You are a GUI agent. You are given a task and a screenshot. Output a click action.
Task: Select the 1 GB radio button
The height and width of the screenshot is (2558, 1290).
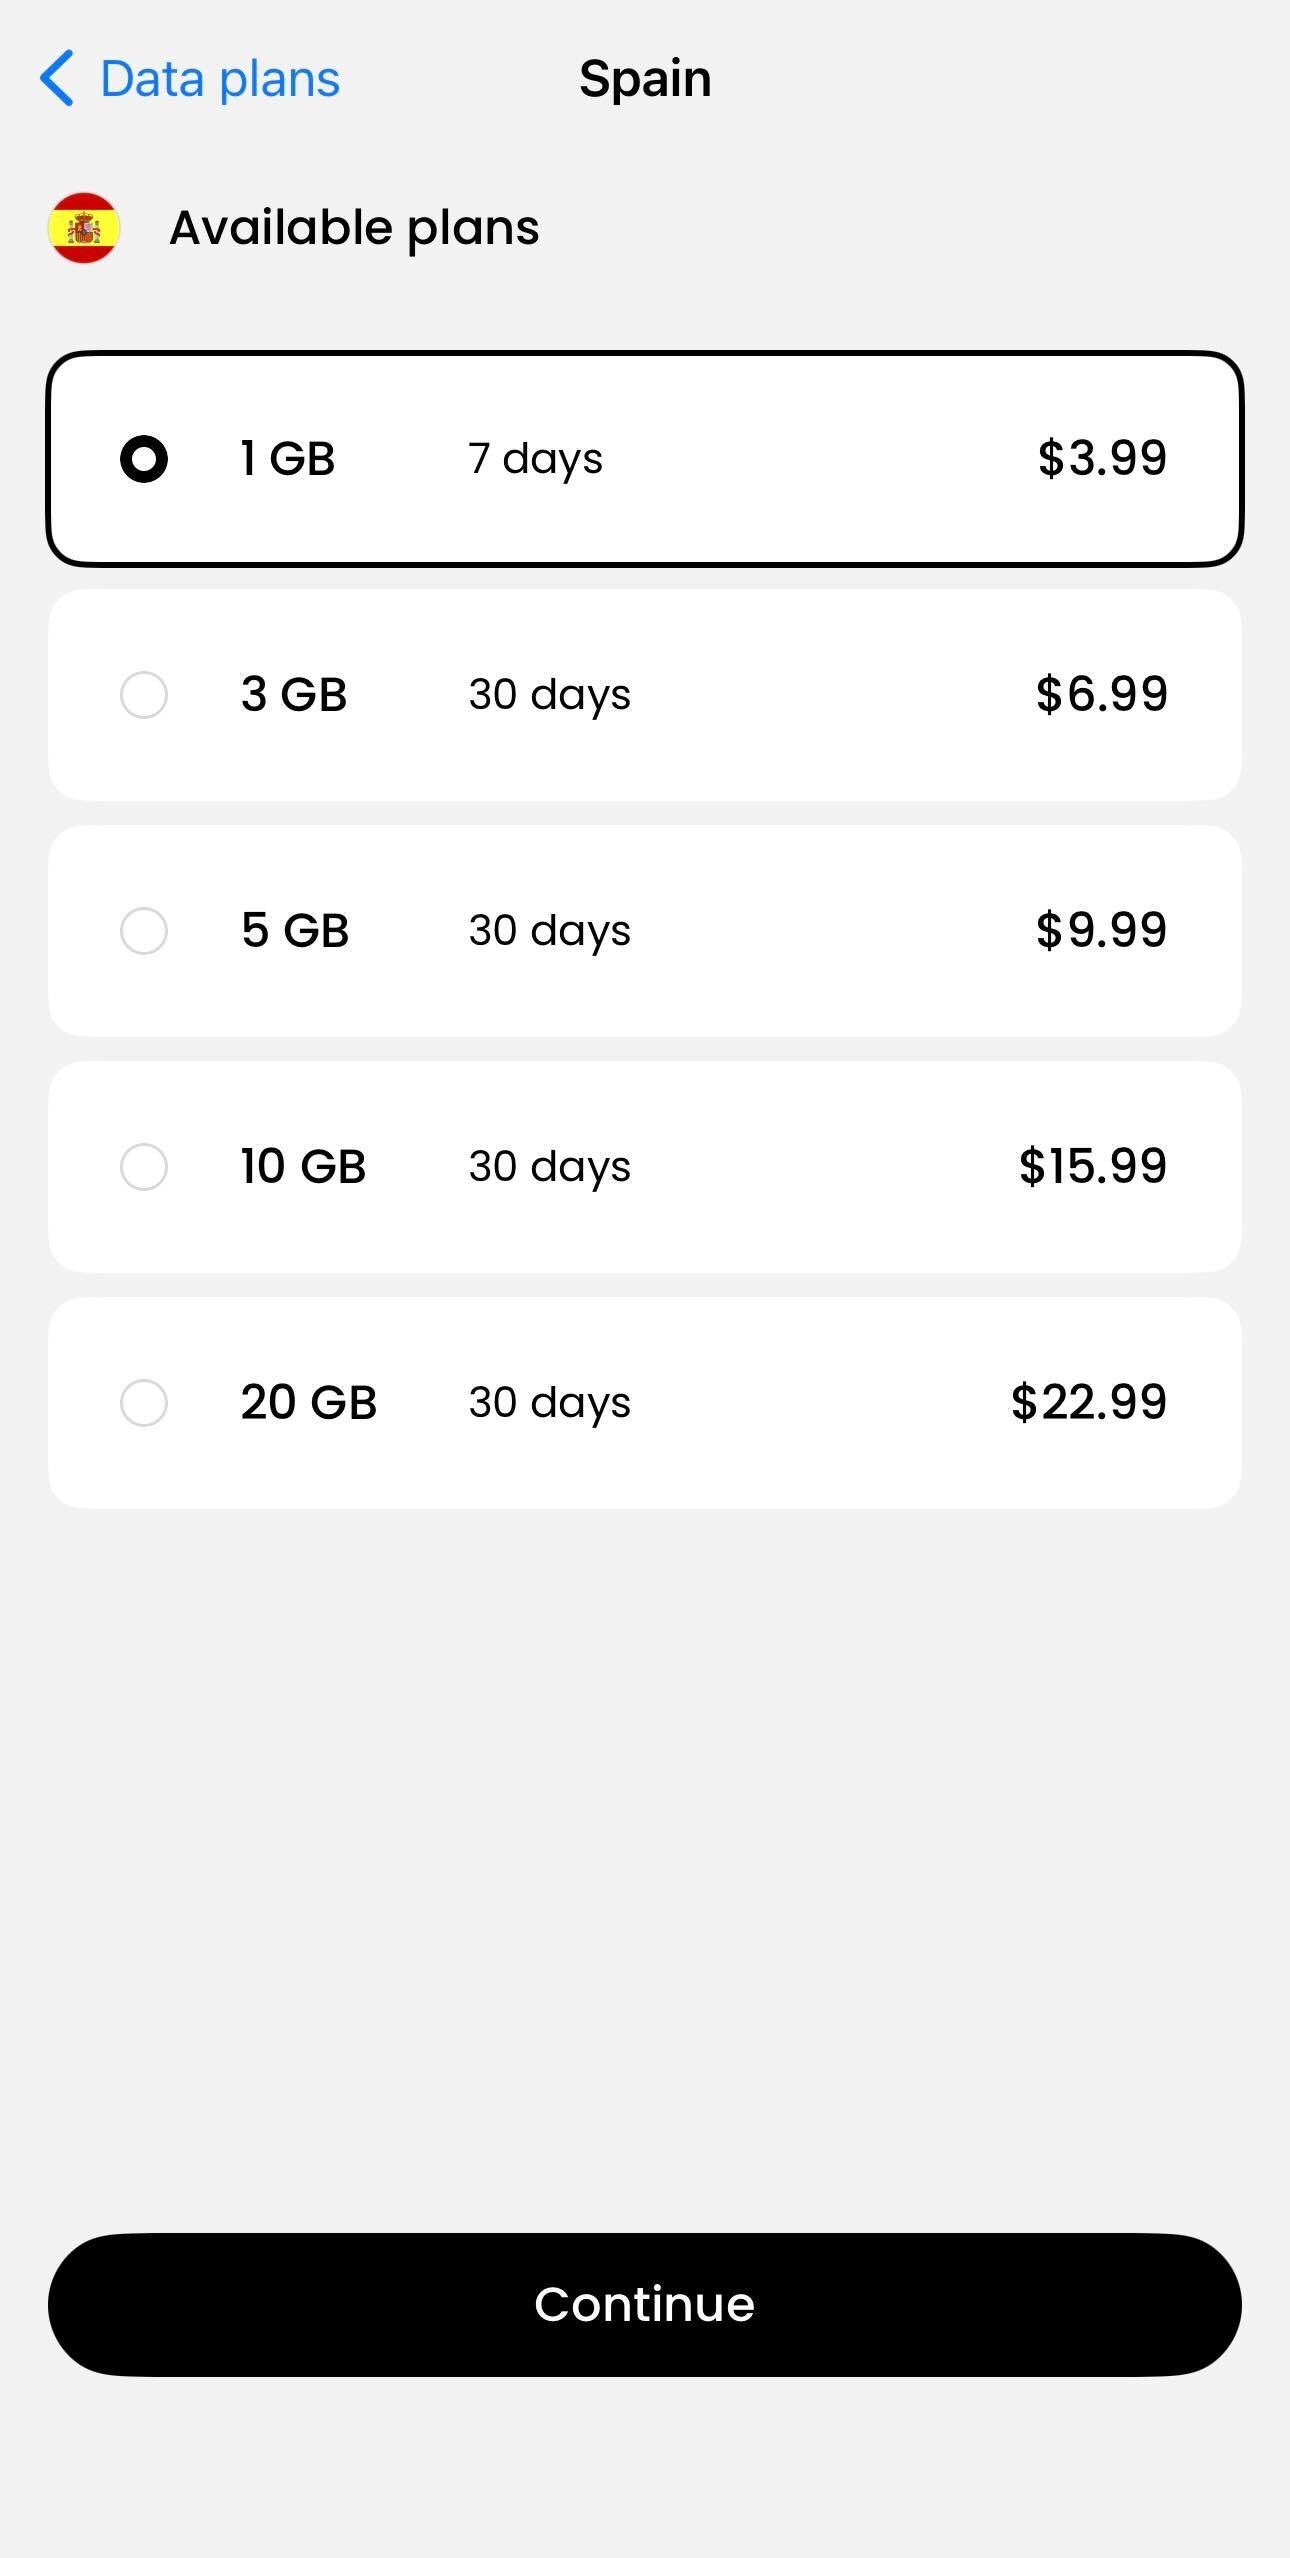144,459
